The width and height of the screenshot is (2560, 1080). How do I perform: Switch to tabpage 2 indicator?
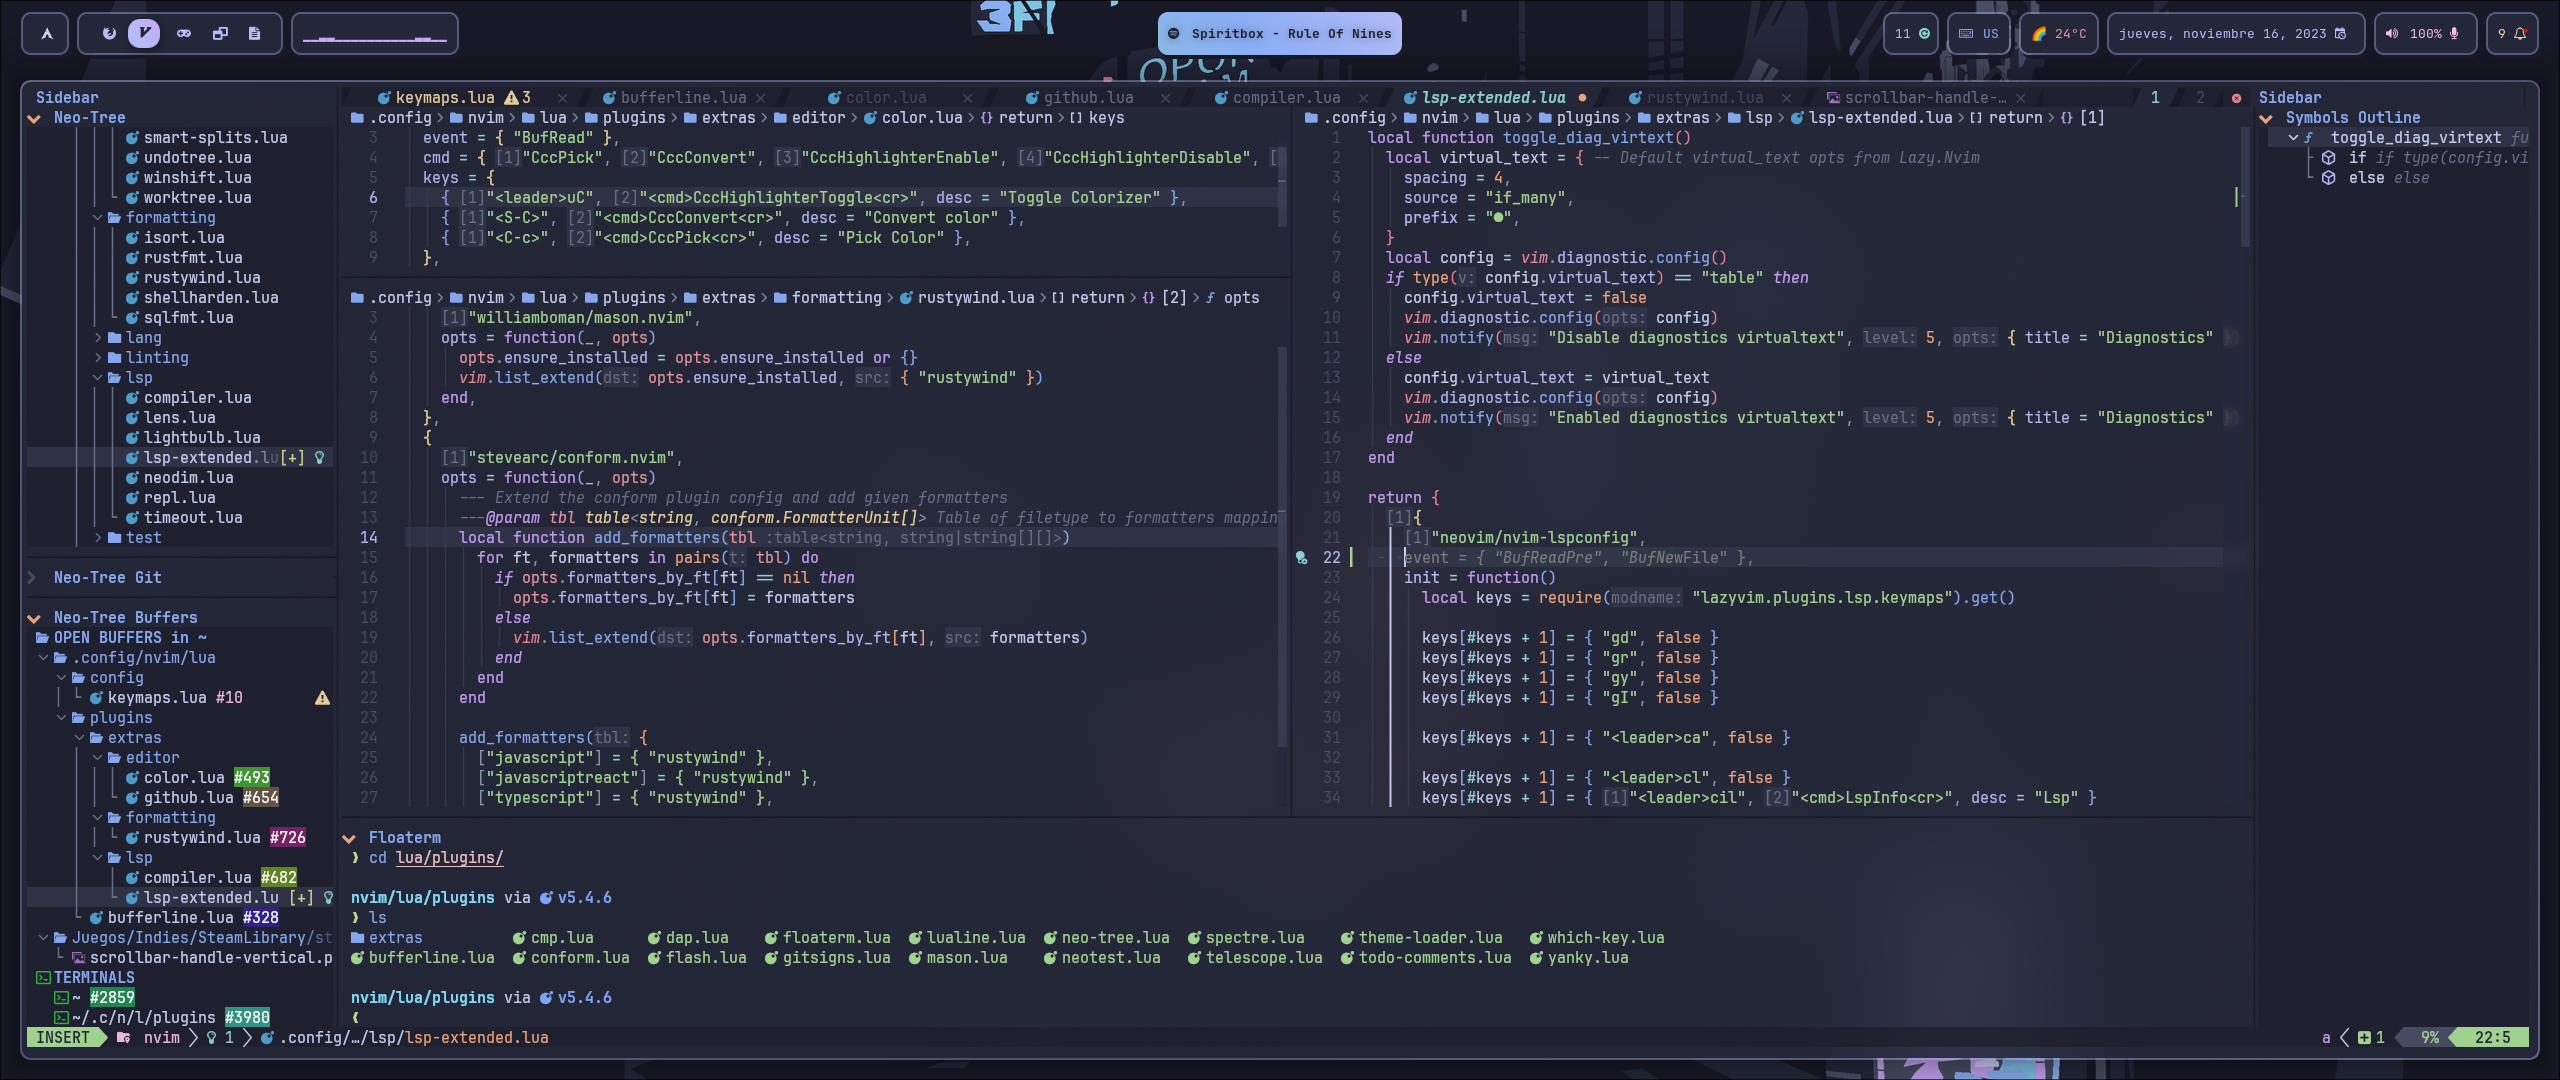pyautogui.click(x=2200, y=98)
